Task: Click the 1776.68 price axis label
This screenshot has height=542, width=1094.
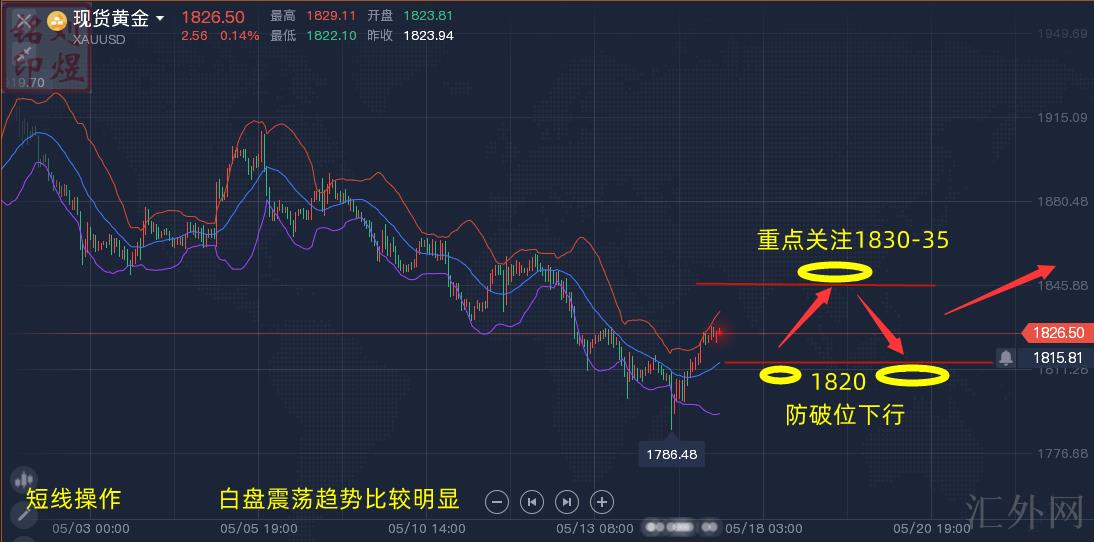Action: pyautogui.click(x=1062, y=454)
